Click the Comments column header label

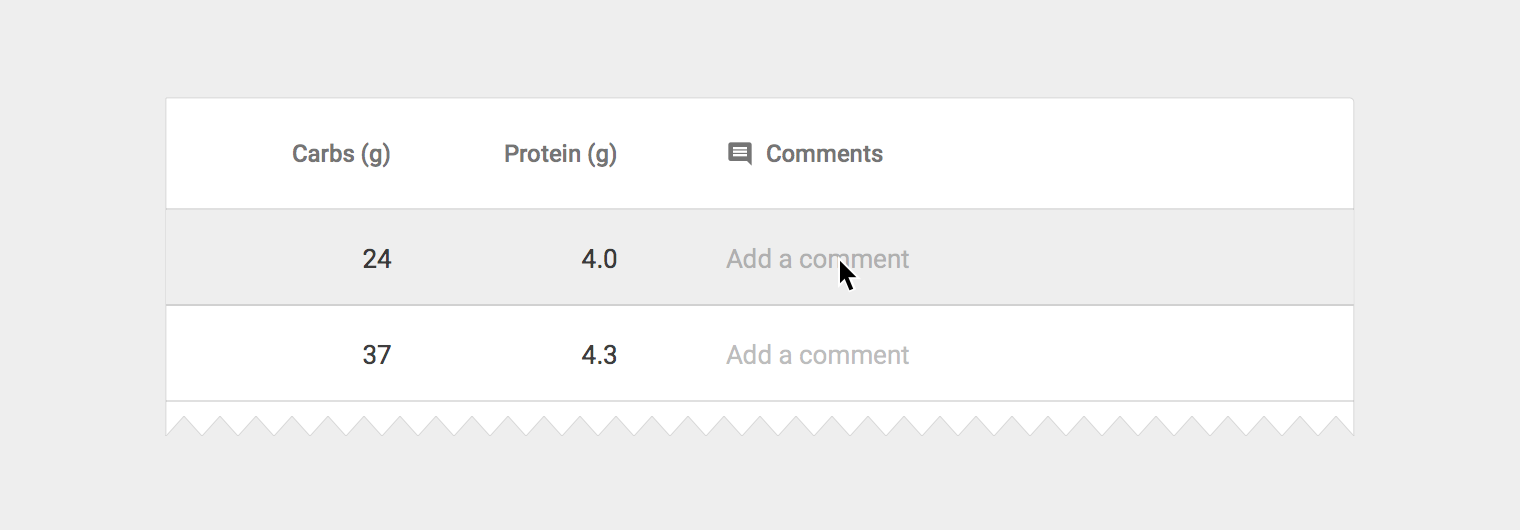824,154
